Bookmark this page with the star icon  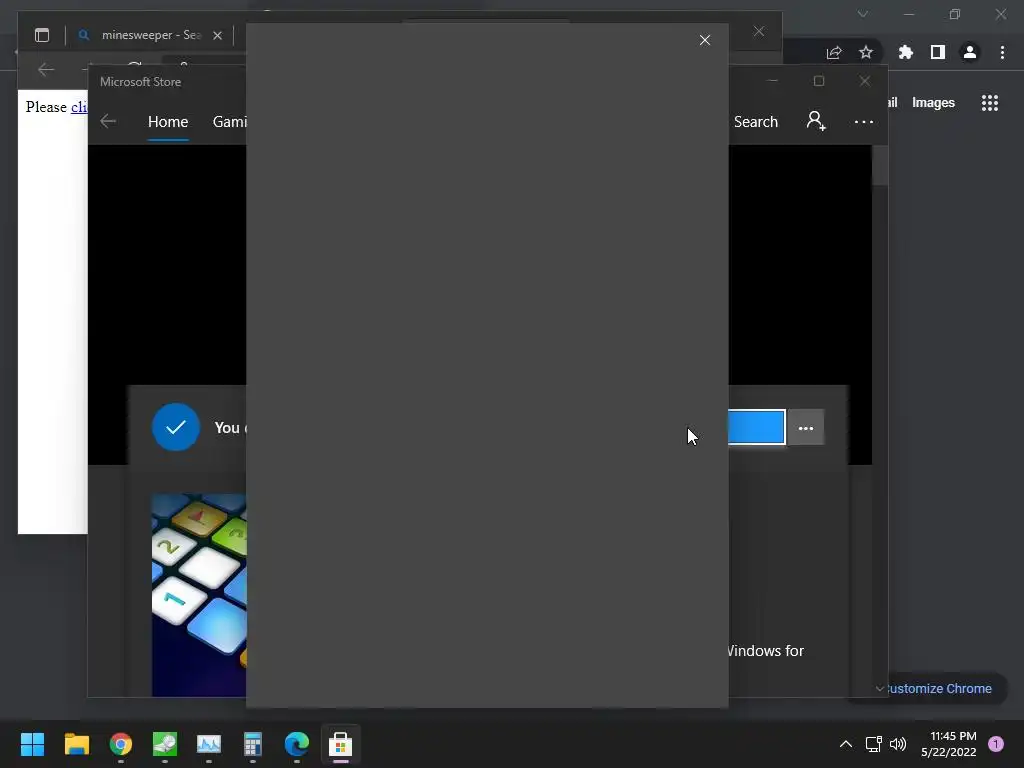click(x=866, y=52)
